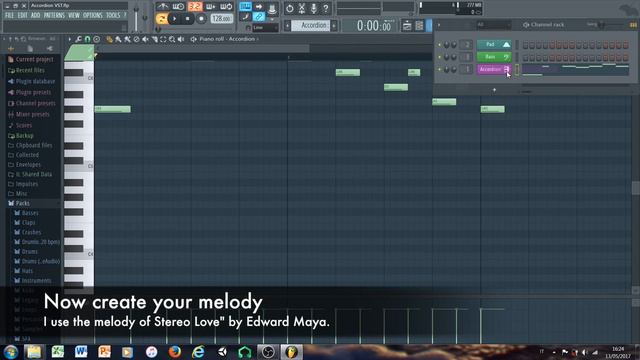The width and height of the screenshot is (640, 360).
Task: Select the brush draw-mode icon
Action: pos(245,17)
